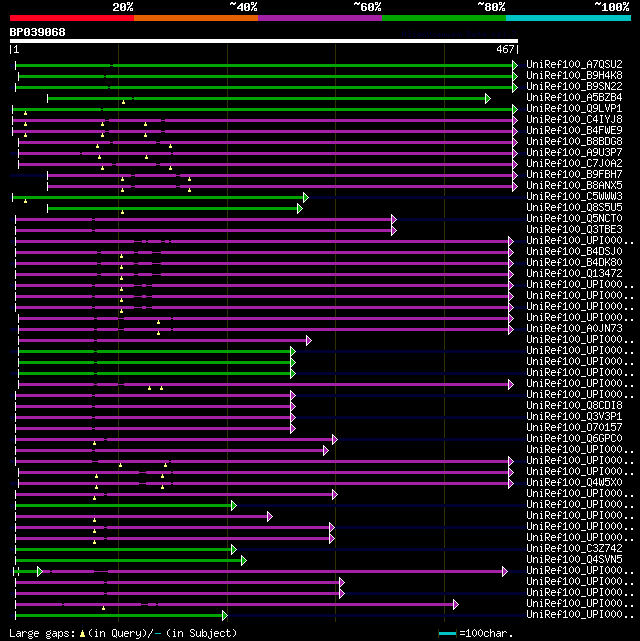
Task: Click the purple arrowhead ending the O70157 alignment
Action: point(293,428)
